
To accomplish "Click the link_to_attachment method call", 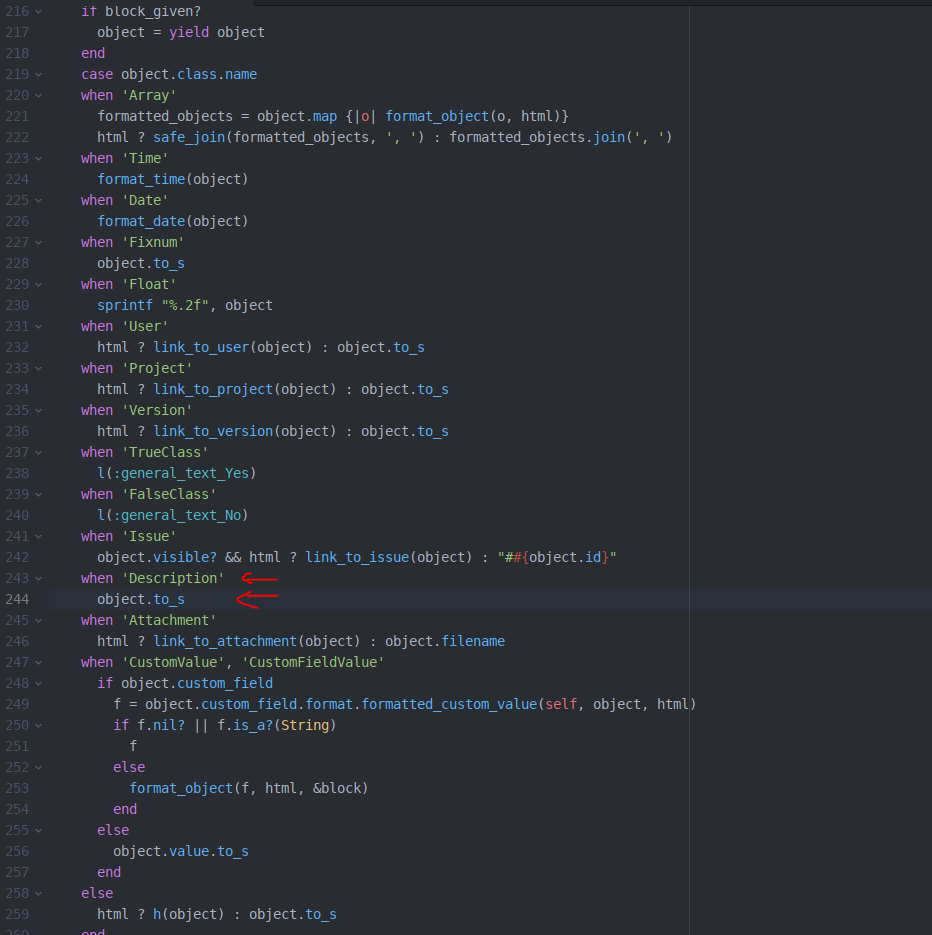I will (x=225, y=641).
